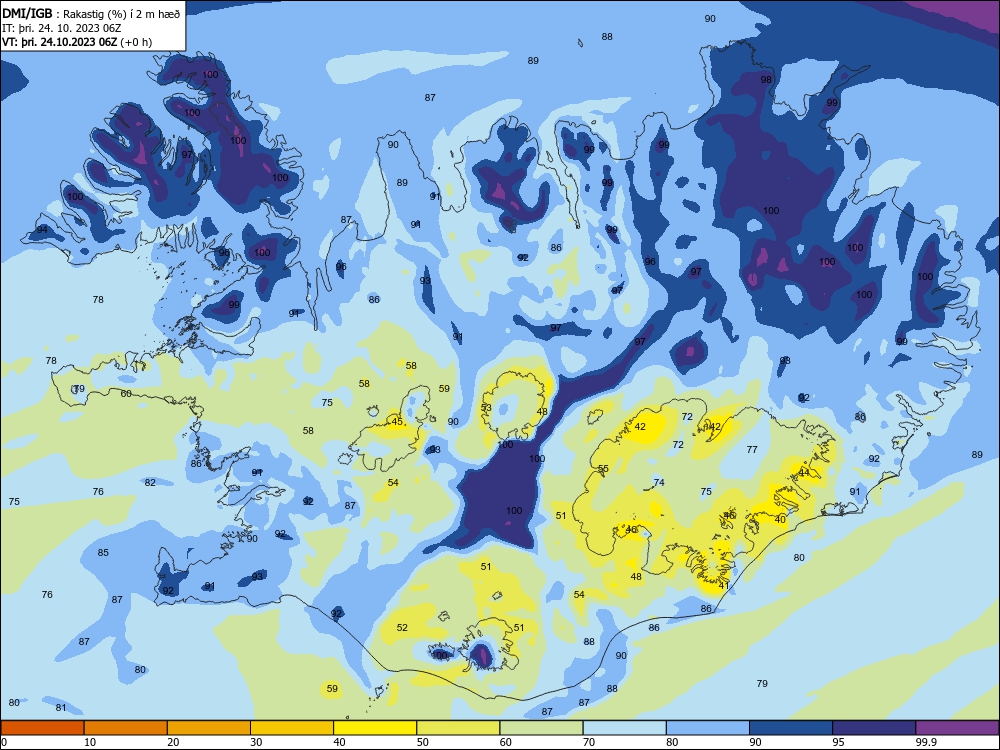Click the '74' humidity value on the map

659,483
